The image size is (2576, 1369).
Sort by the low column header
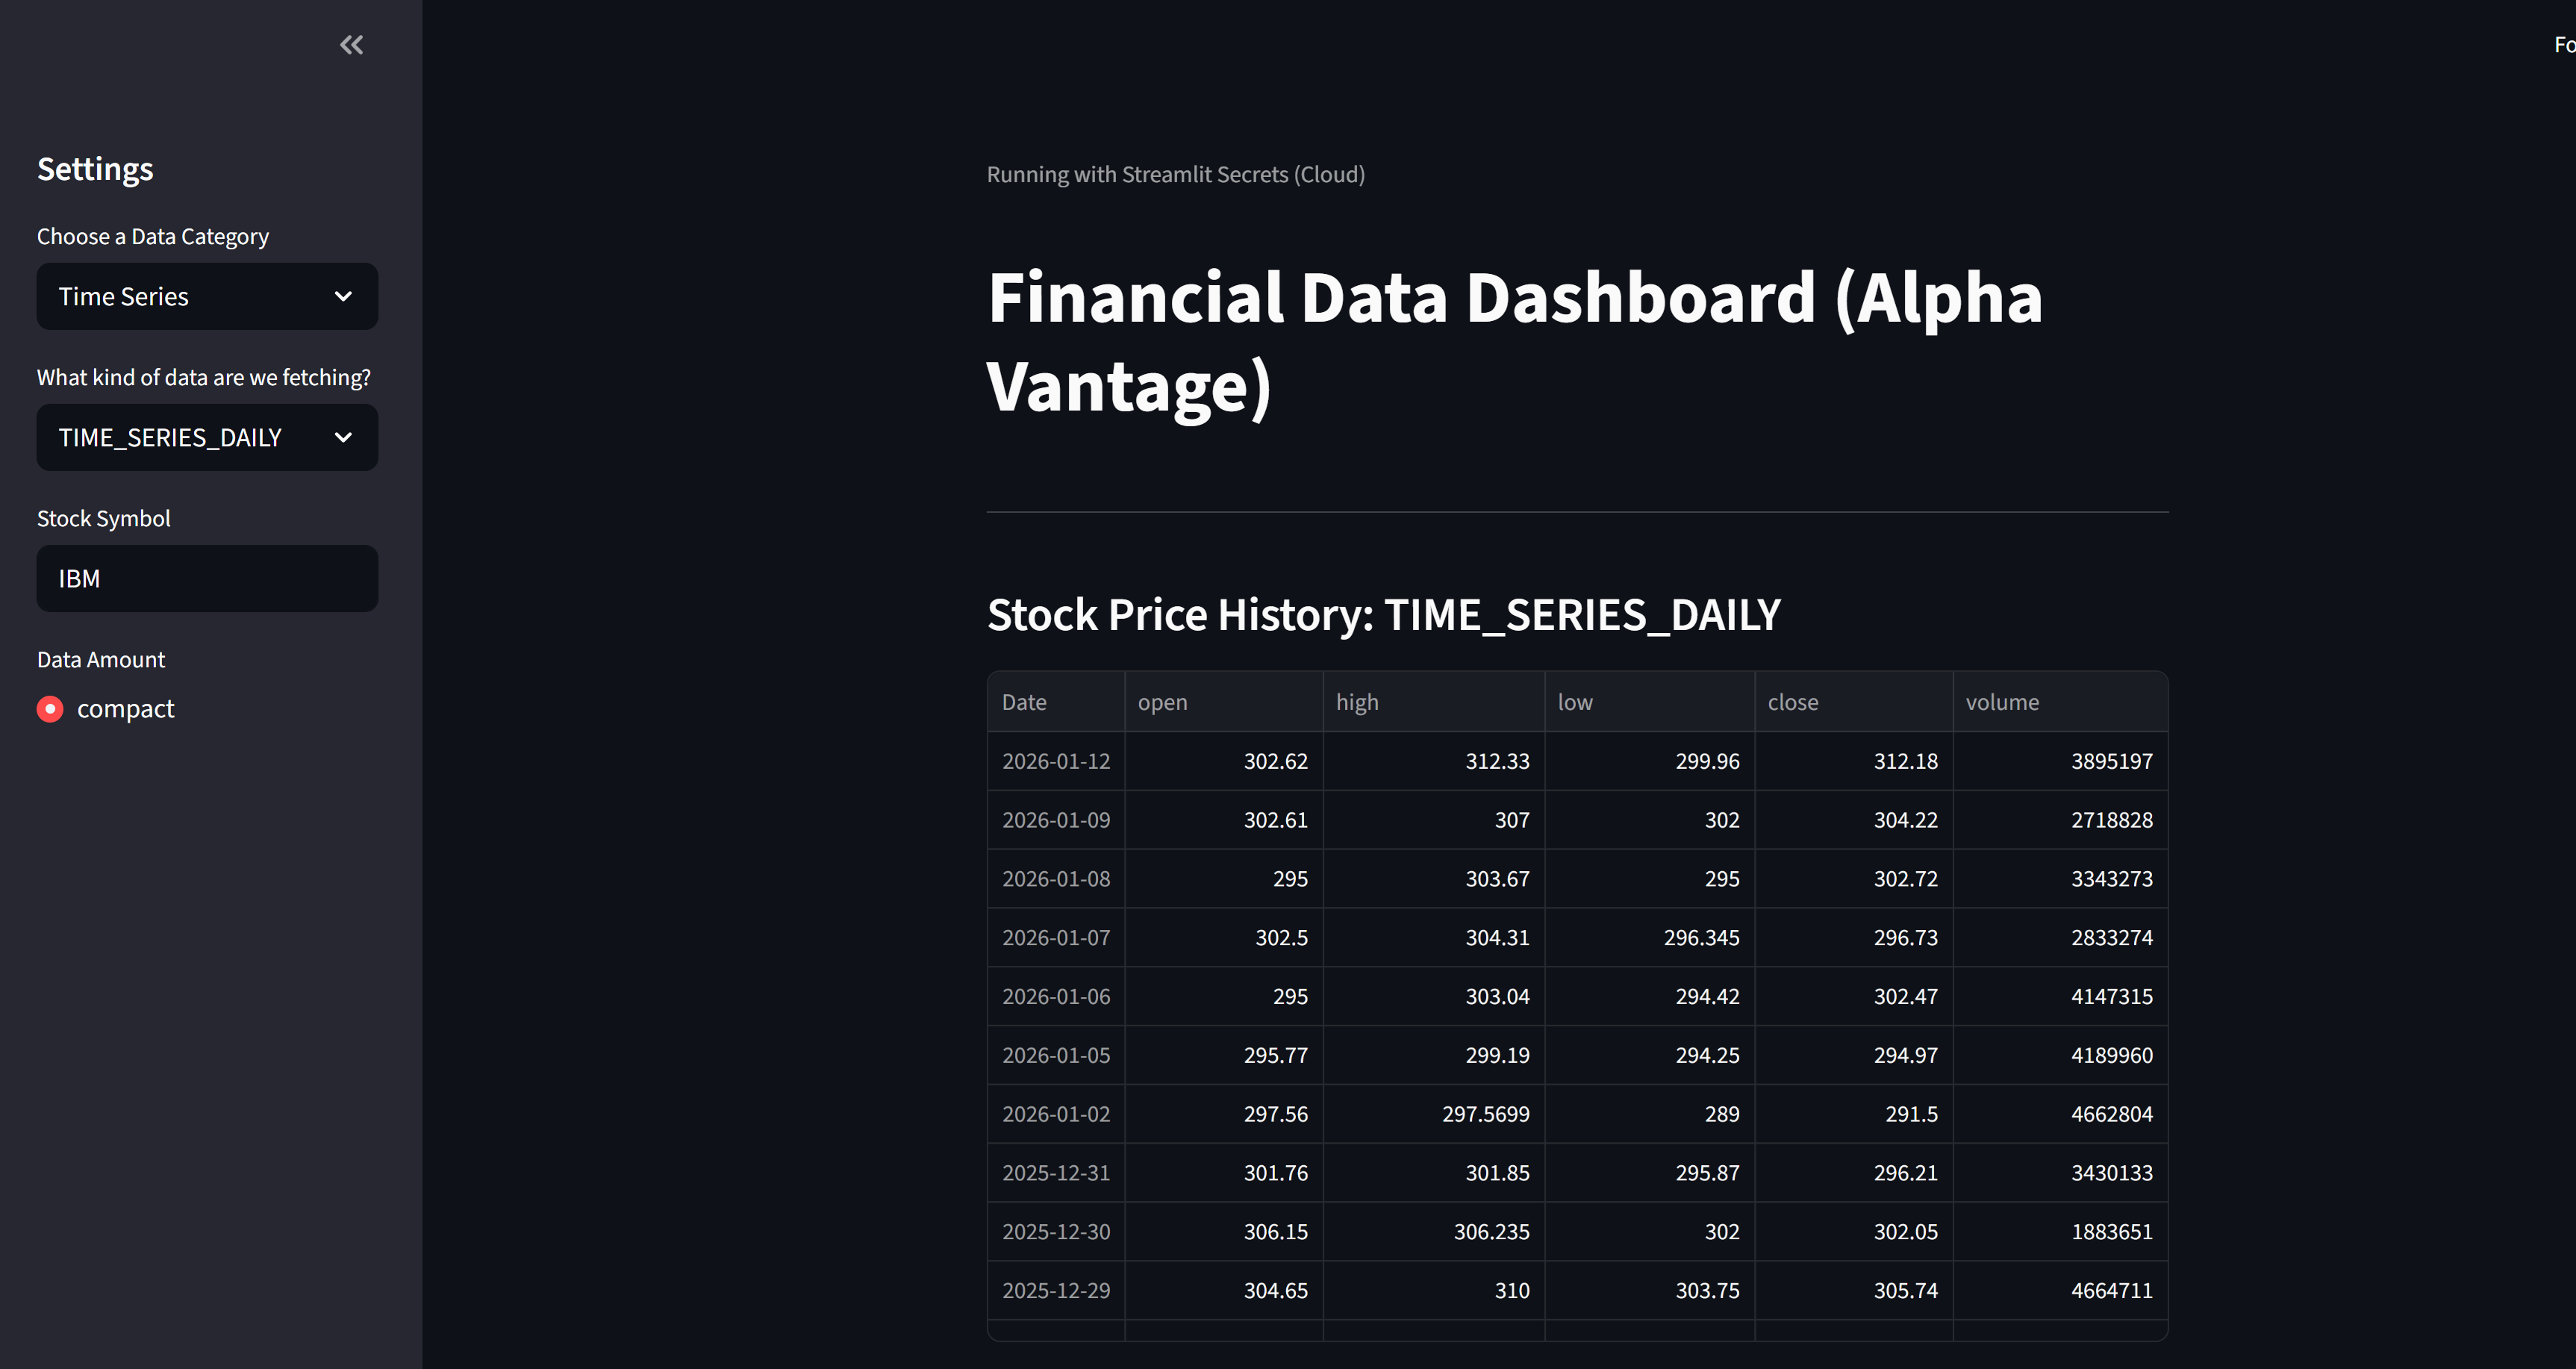coord(1650,702)
